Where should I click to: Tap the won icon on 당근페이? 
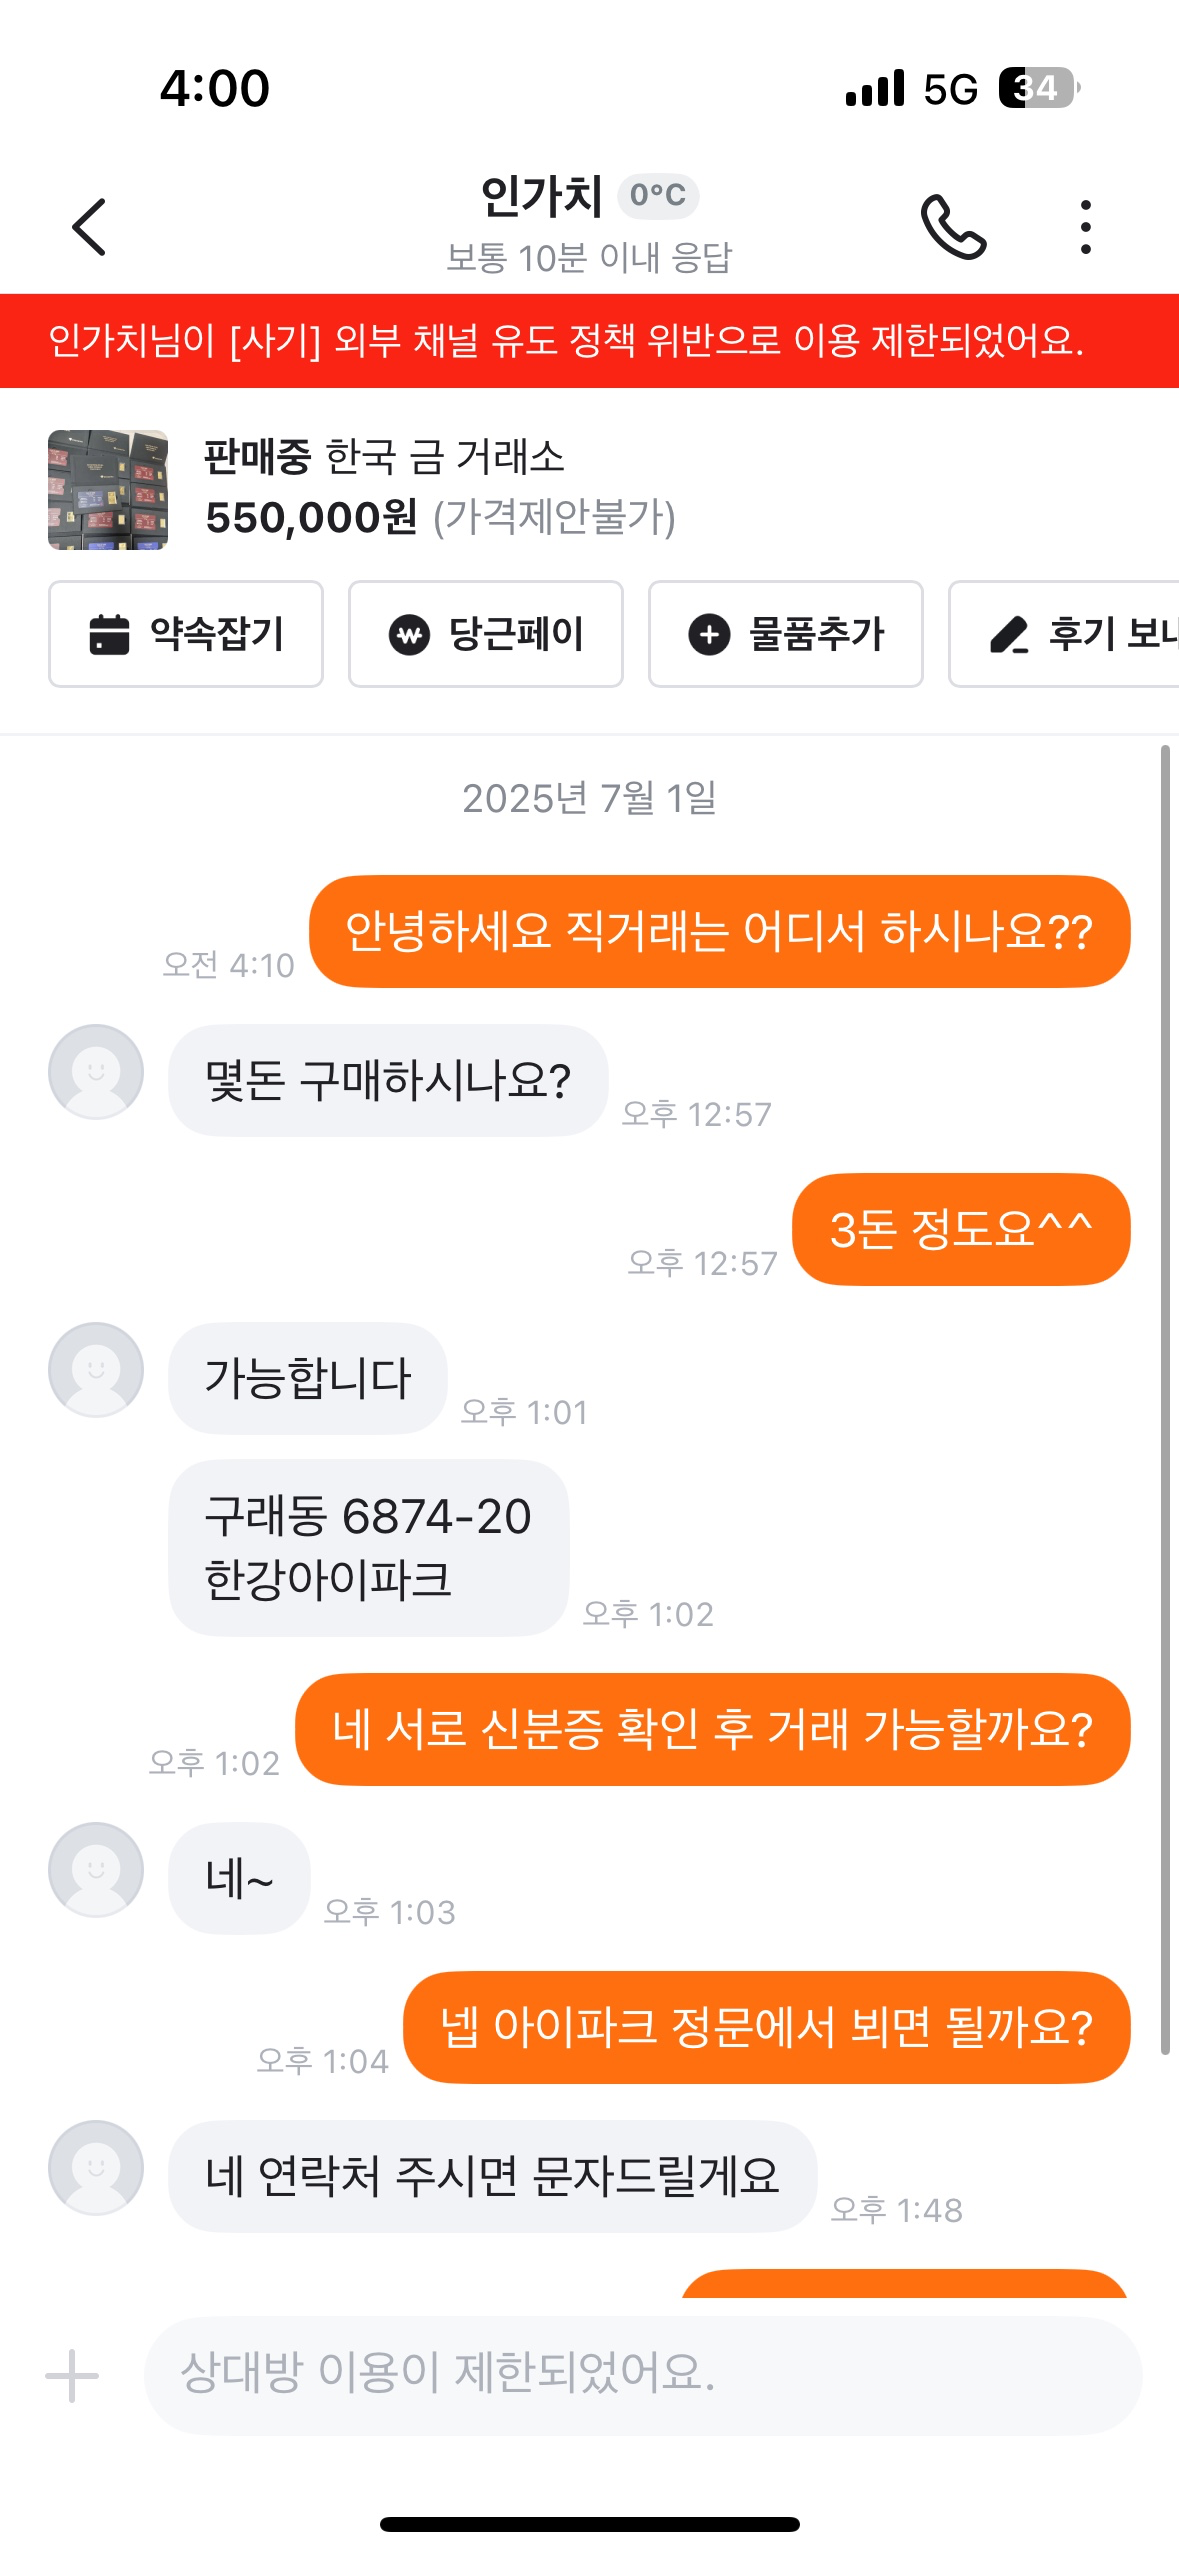[x=409, y=634]
